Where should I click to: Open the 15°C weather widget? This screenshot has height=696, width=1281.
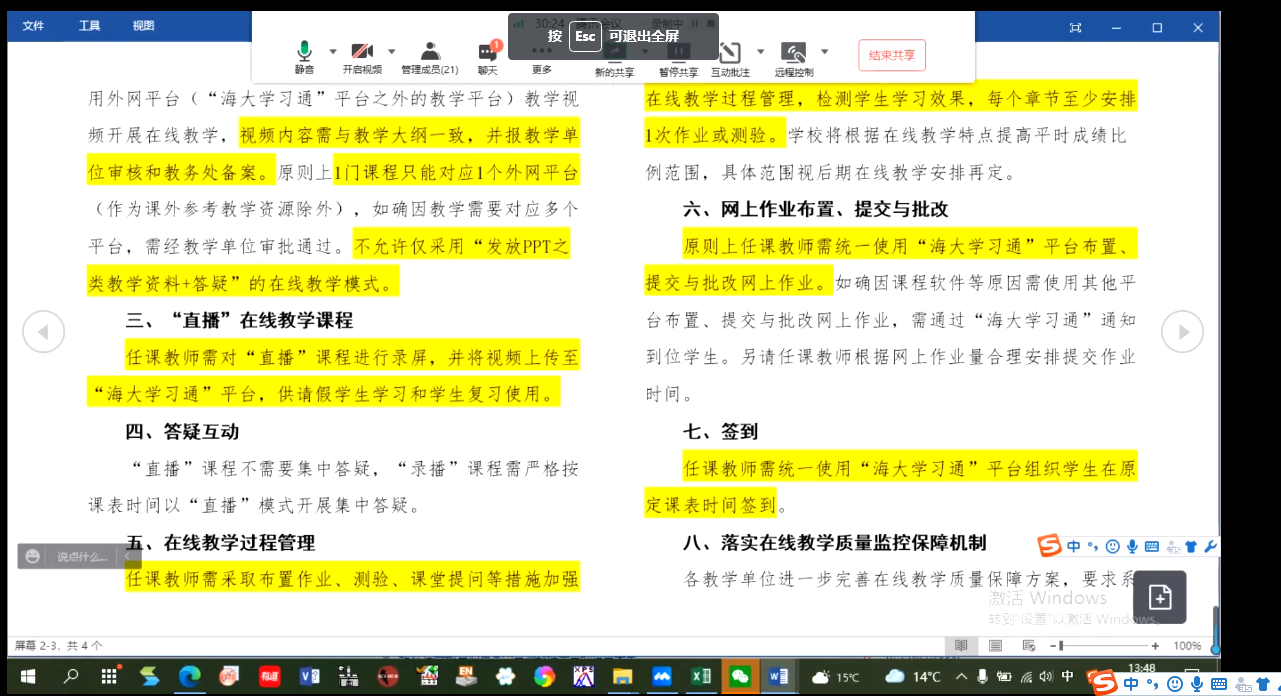pyautogui.click(x=836, y=677)
